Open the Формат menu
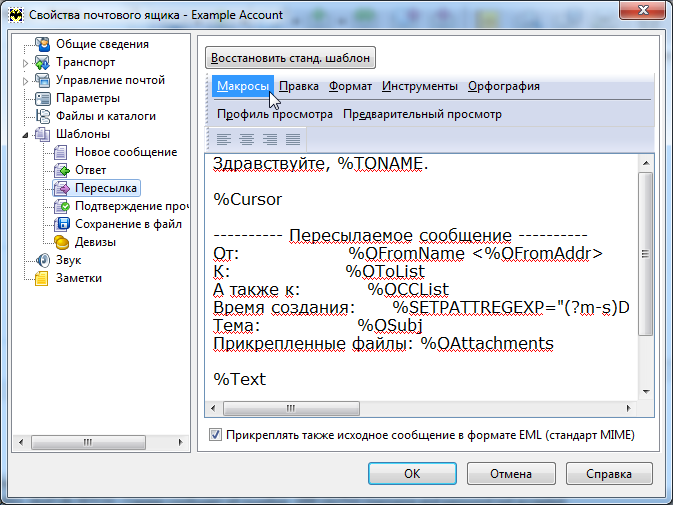673x505 pixels. coord(350,86)
